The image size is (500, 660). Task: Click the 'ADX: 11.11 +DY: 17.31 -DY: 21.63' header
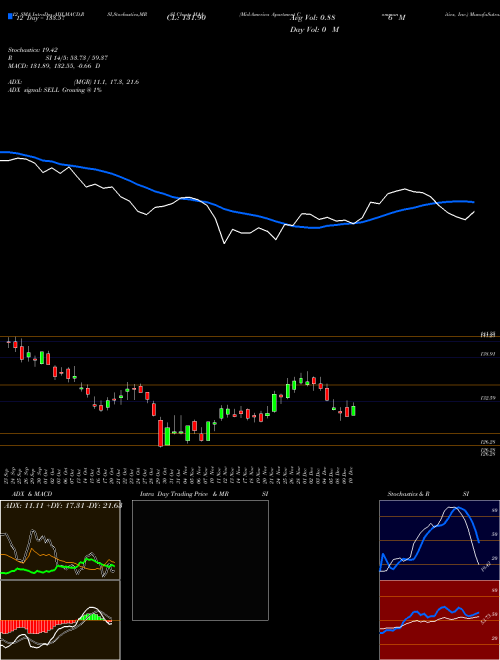coord(63,505)
